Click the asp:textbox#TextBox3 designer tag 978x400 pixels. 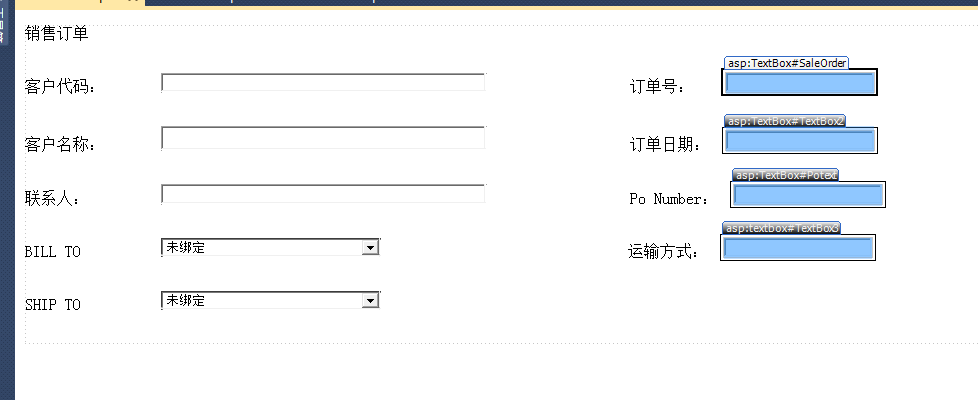tap(781, 228)
